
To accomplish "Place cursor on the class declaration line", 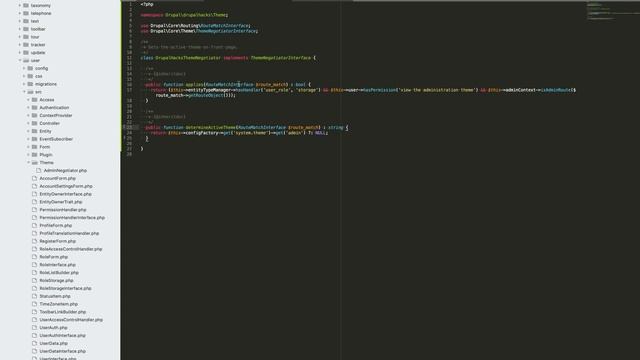I will (x=228, y=58).
